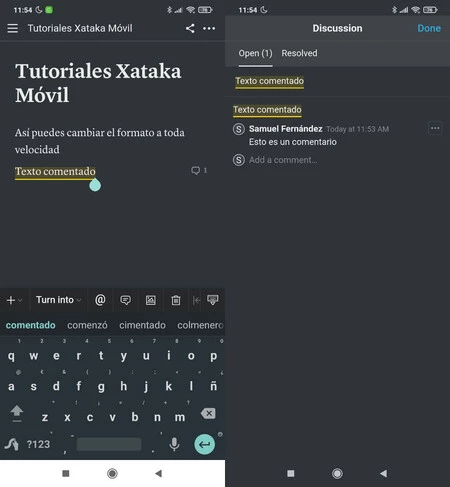This screenshot has width=450, height=487.
Task: Choose the suggestion "comenzó"
Action: (x=87, y=325)
